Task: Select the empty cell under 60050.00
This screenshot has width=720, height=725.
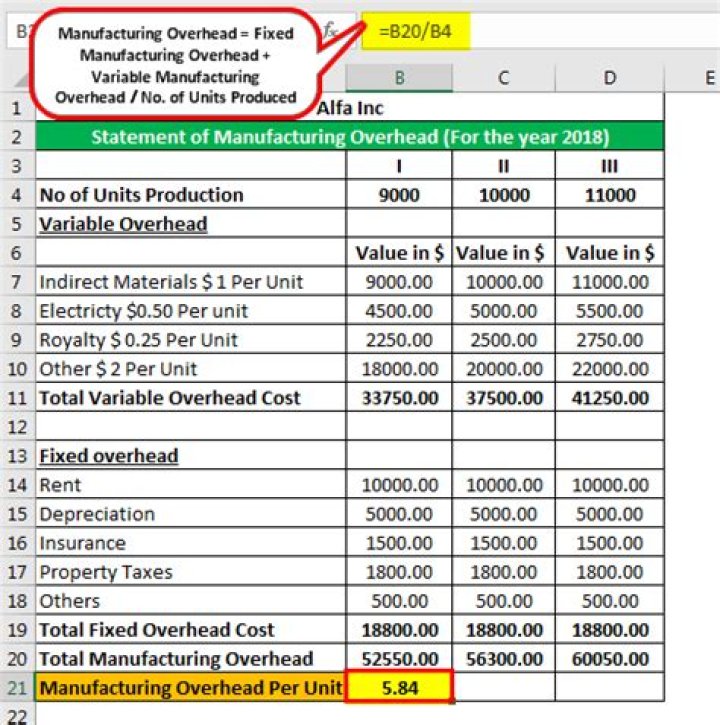Action: click(x=609, y=688)
